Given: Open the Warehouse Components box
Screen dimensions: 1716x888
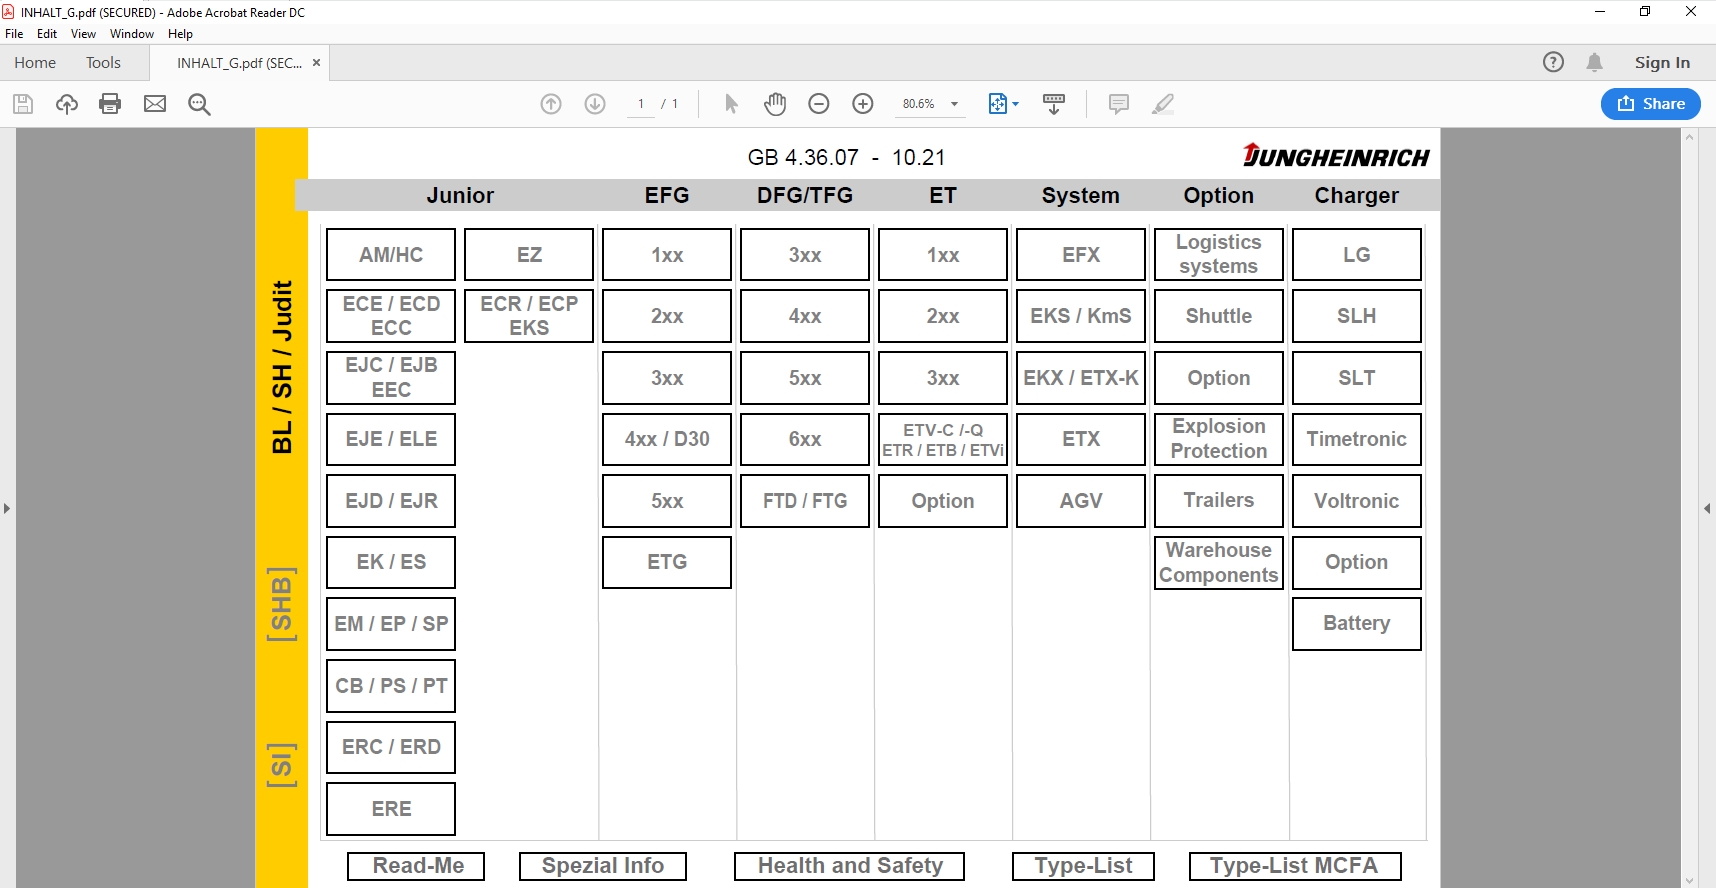Looking at the screenshot, I should point(1219,562).
